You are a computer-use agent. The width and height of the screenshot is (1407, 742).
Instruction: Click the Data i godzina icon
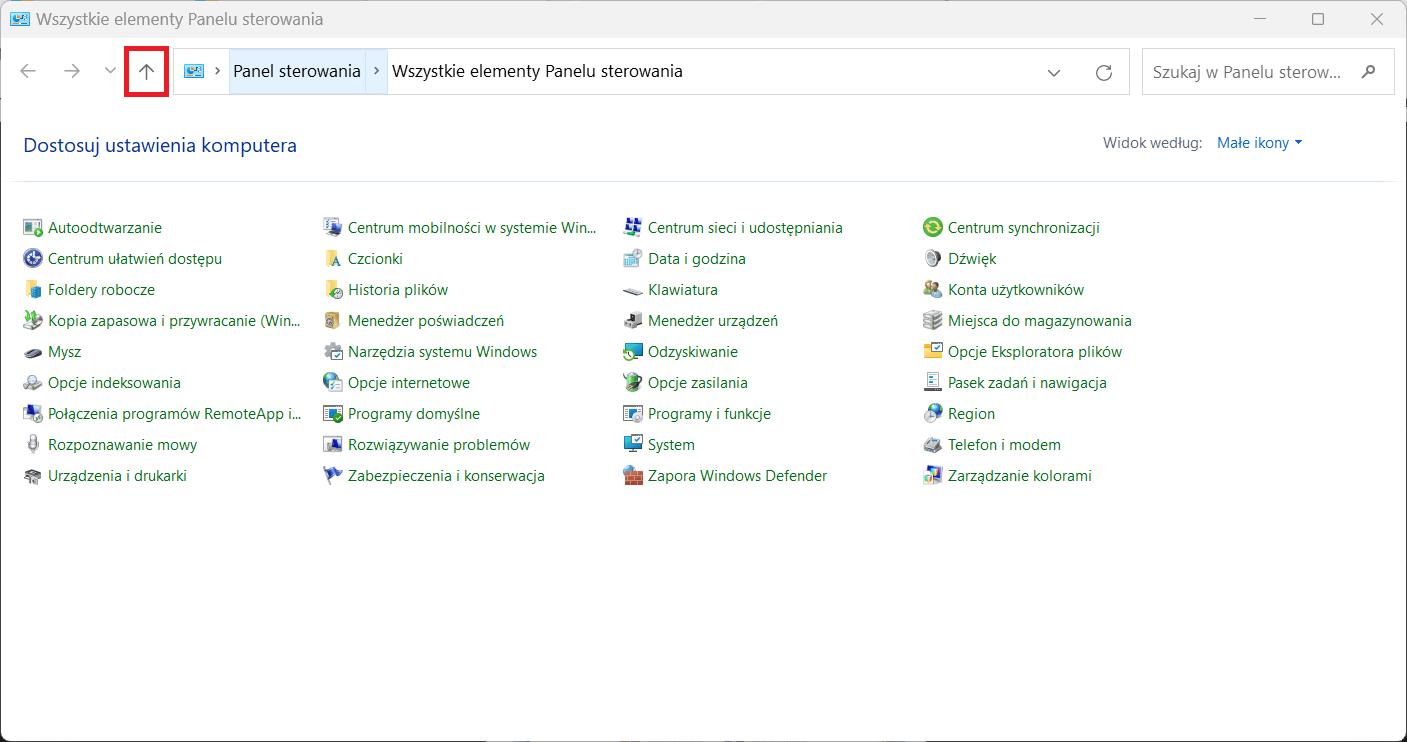coord(633,259)
